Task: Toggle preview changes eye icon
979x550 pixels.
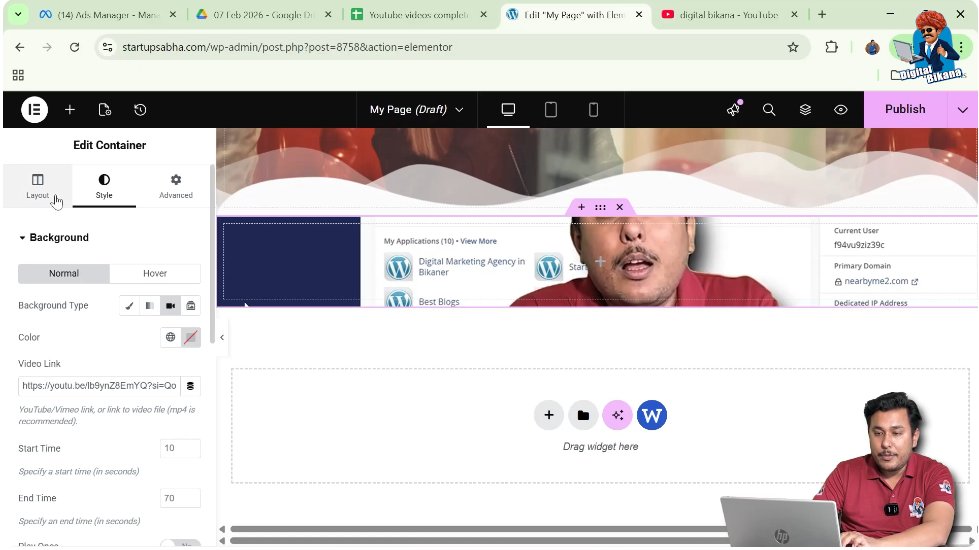Action: pos(841,110)
